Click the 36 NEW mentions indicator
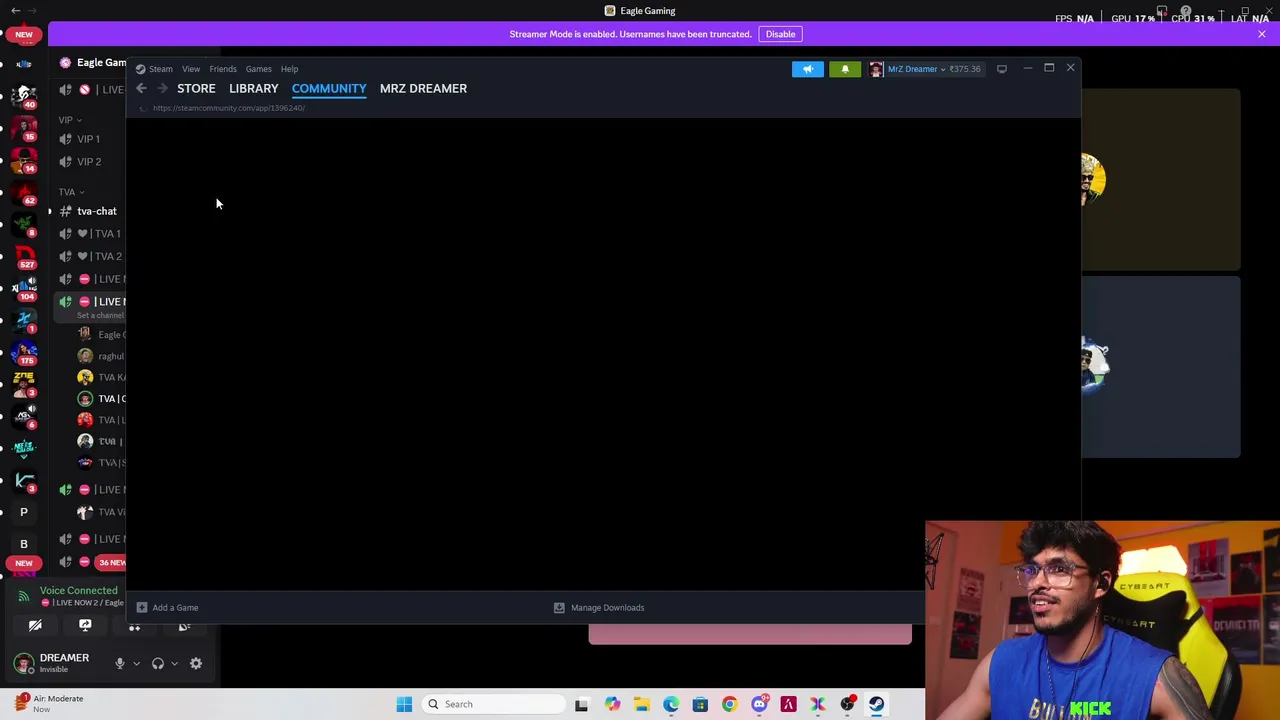 pos(111,562)
